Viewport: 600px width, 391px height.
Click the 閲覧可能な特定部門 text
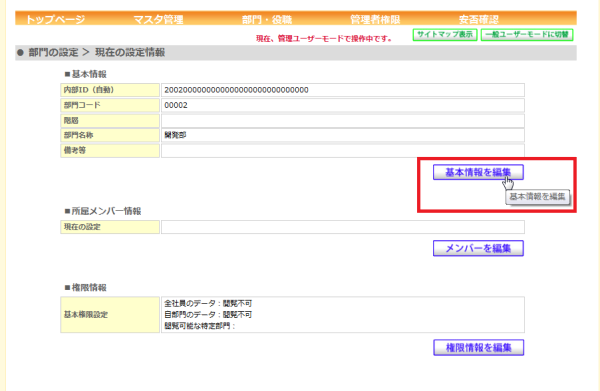pos(199,326)
